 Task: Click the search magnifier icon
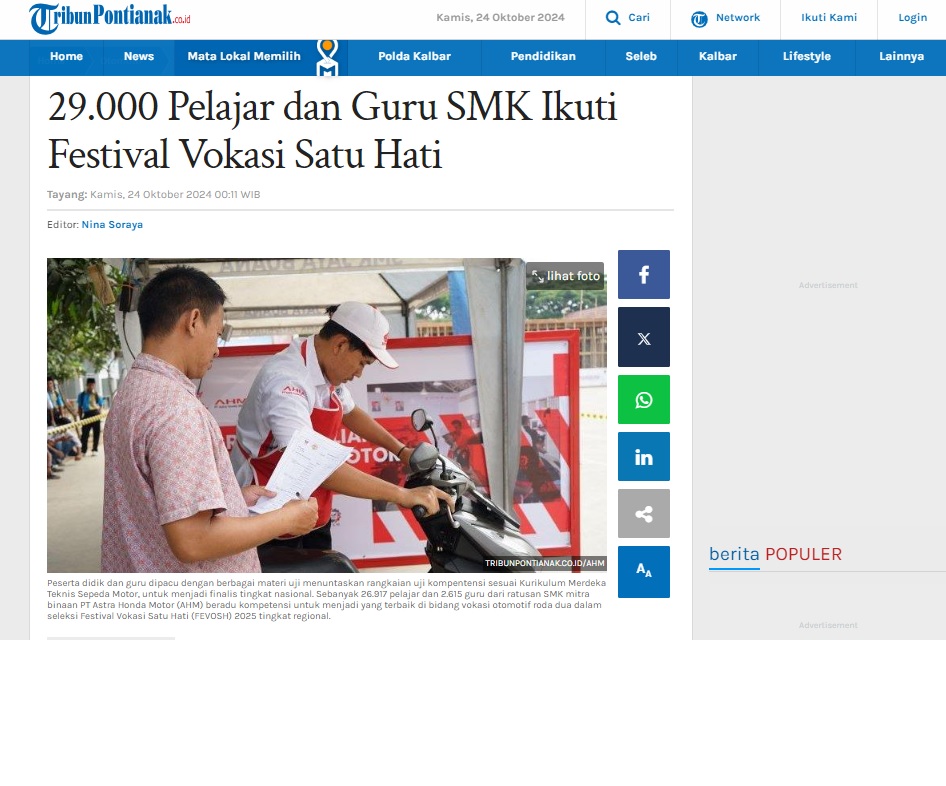click(613, 17)
